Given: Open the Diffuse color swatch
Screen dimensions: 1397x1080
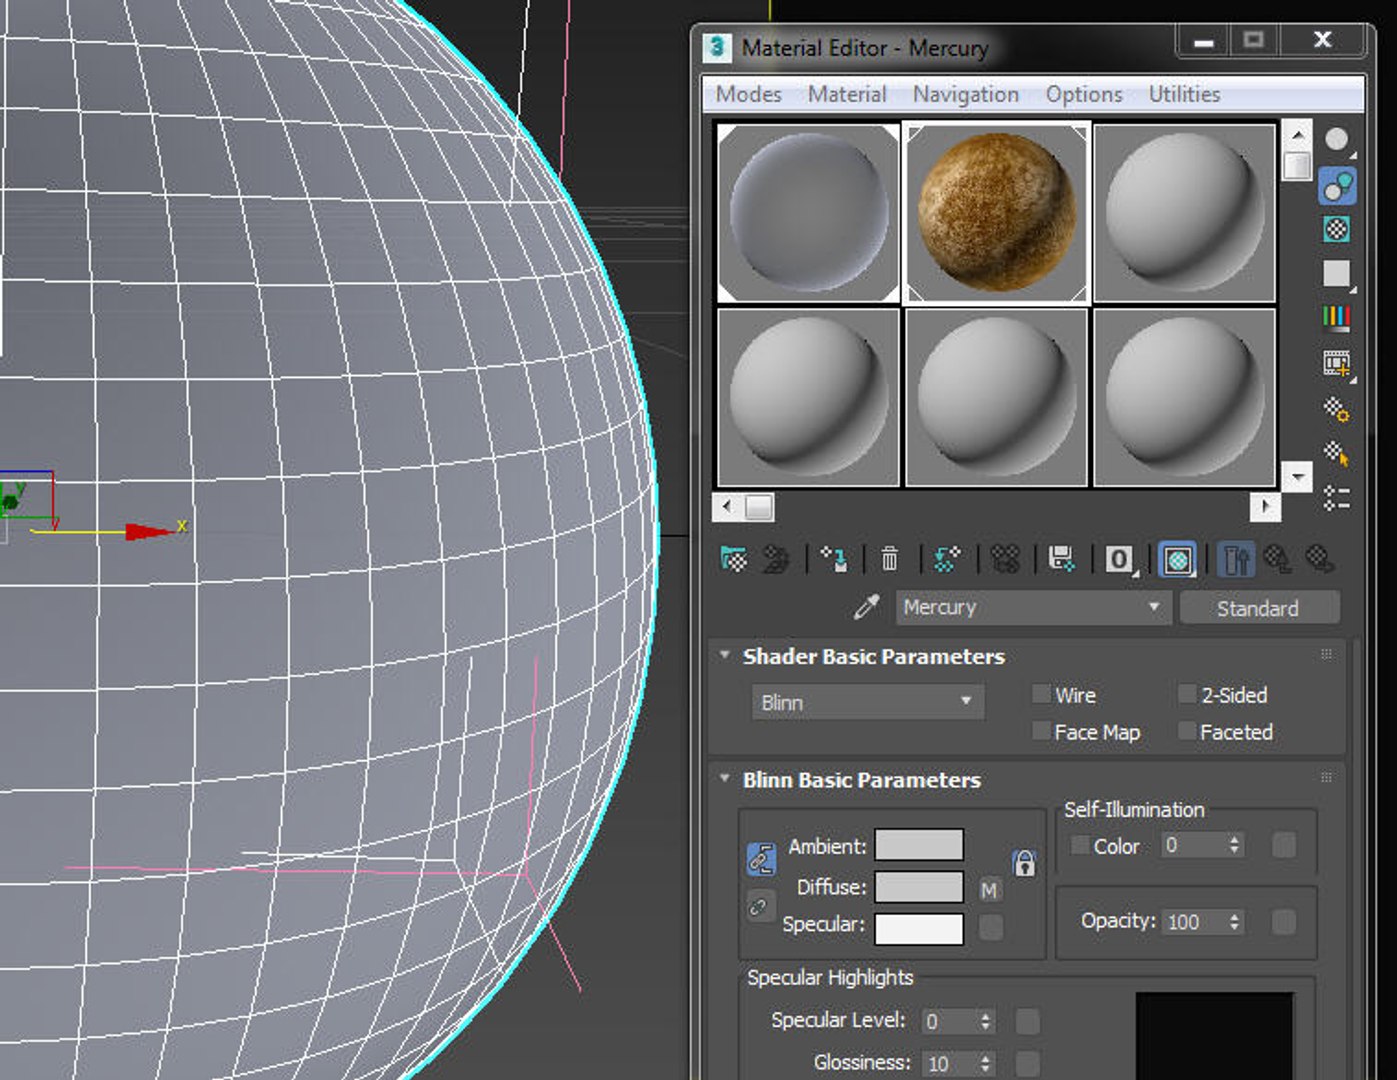Looking at the screenshot, I should tap(919, 886).
